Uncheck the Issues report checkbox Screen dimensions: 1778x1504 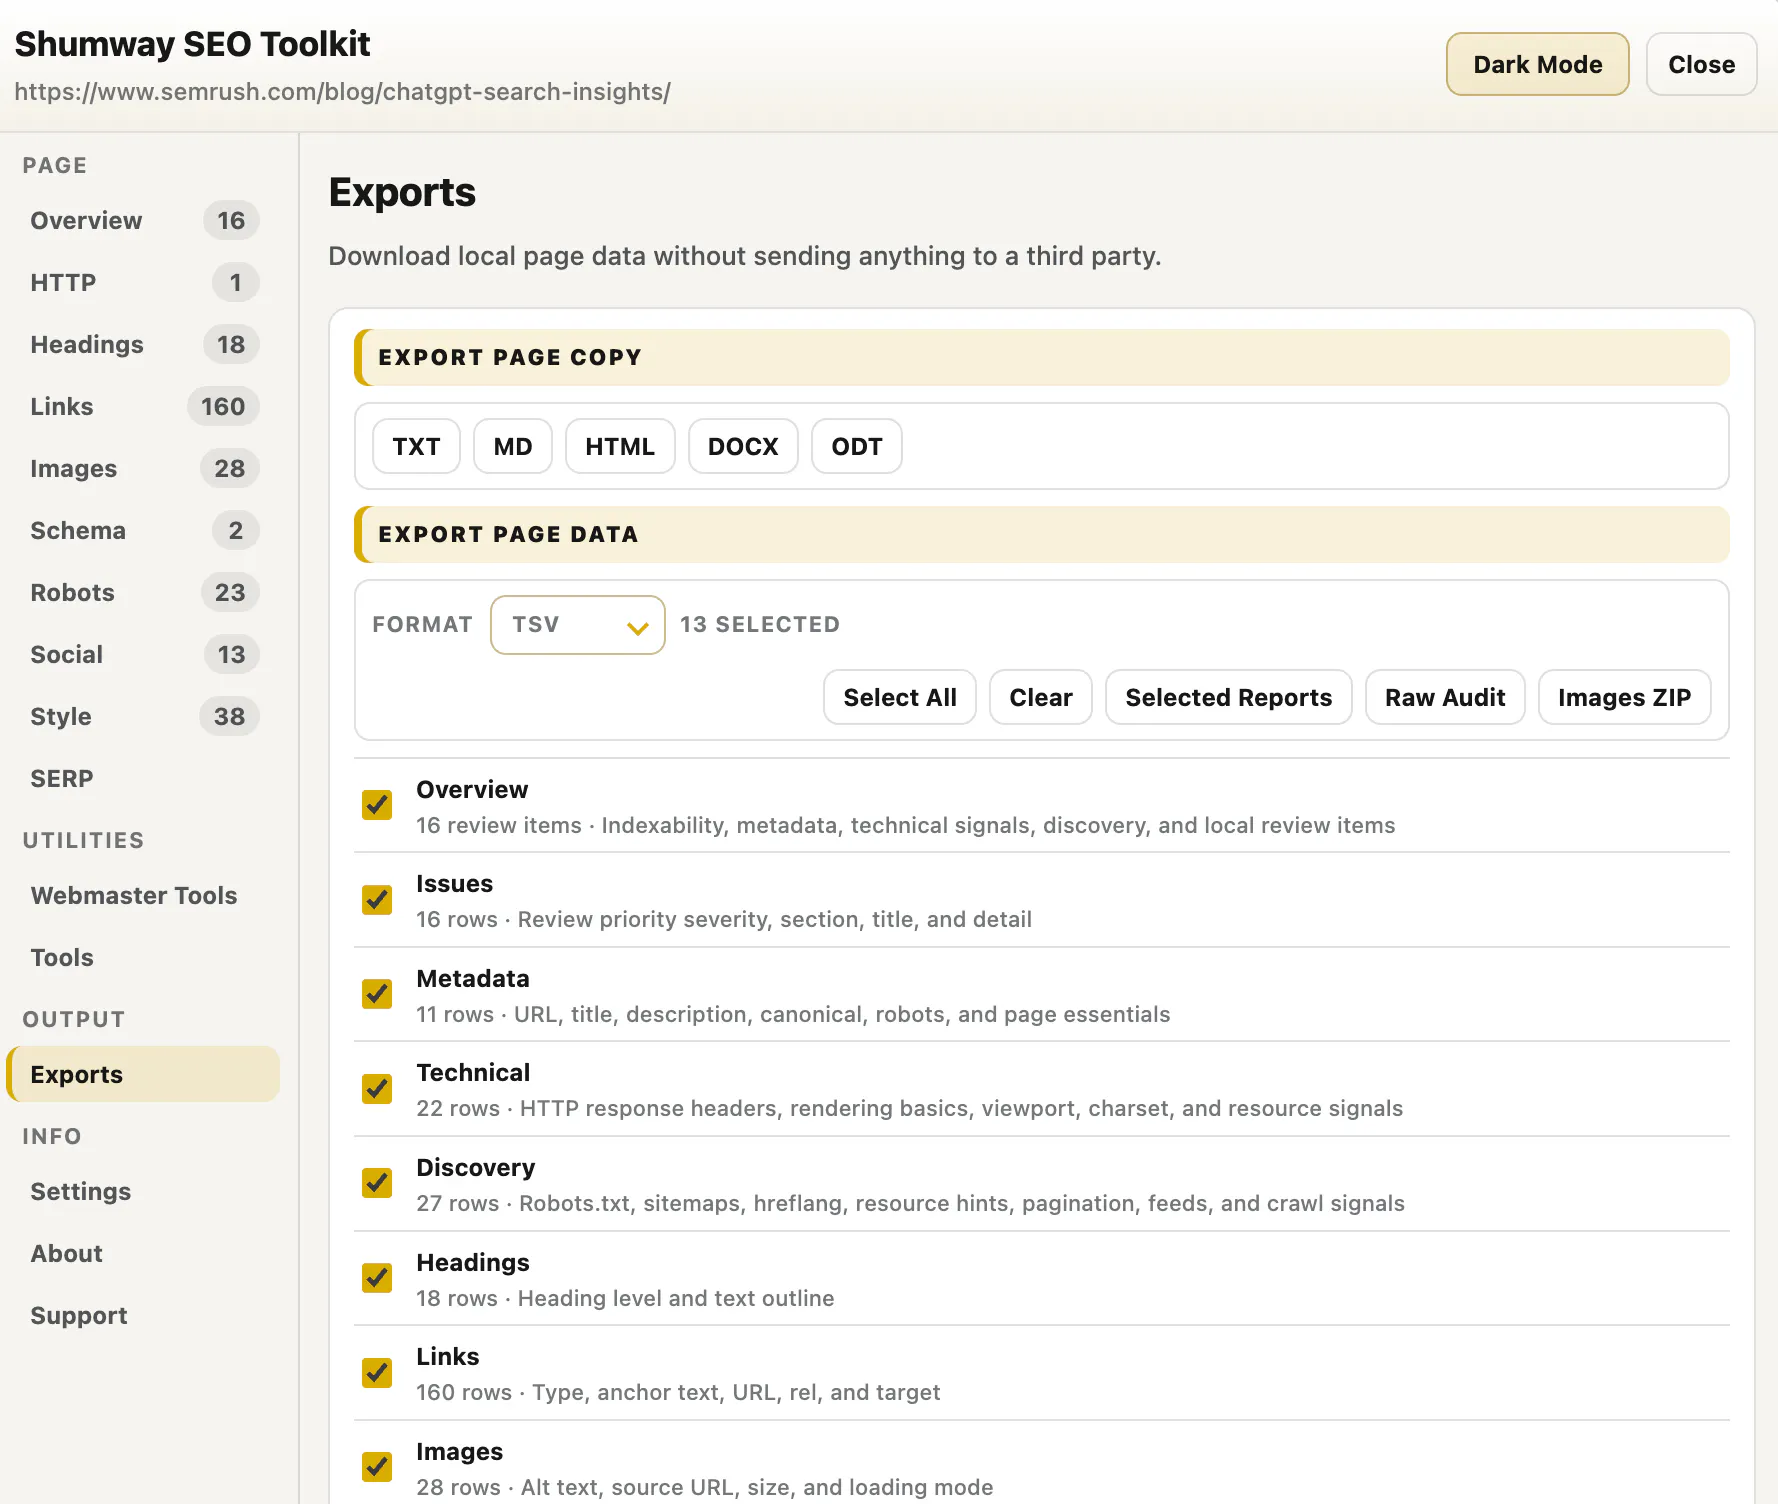click(377, 900)
